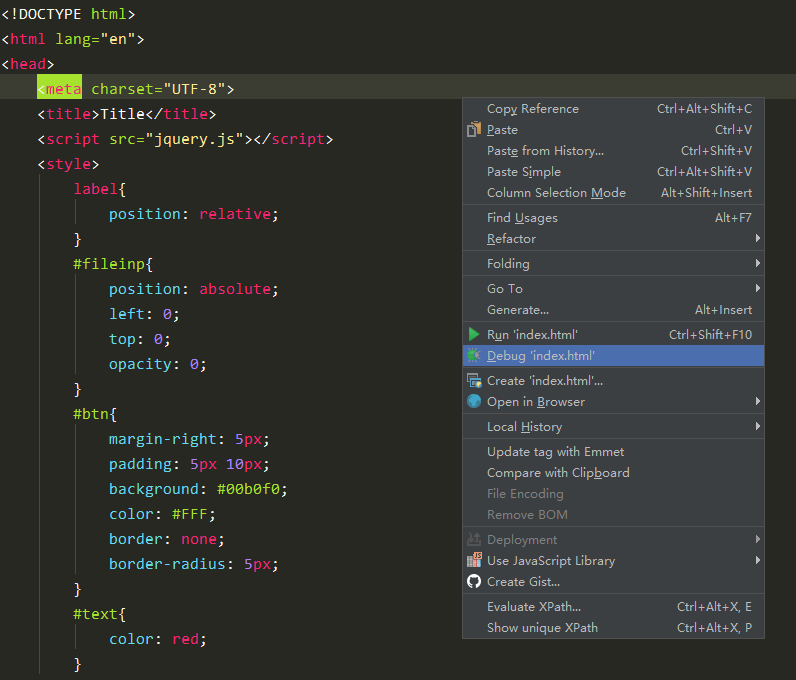This screenshot has height=680, width=796.
Task: Click the Debug bug icon
Action: click(x=474, y=355)
